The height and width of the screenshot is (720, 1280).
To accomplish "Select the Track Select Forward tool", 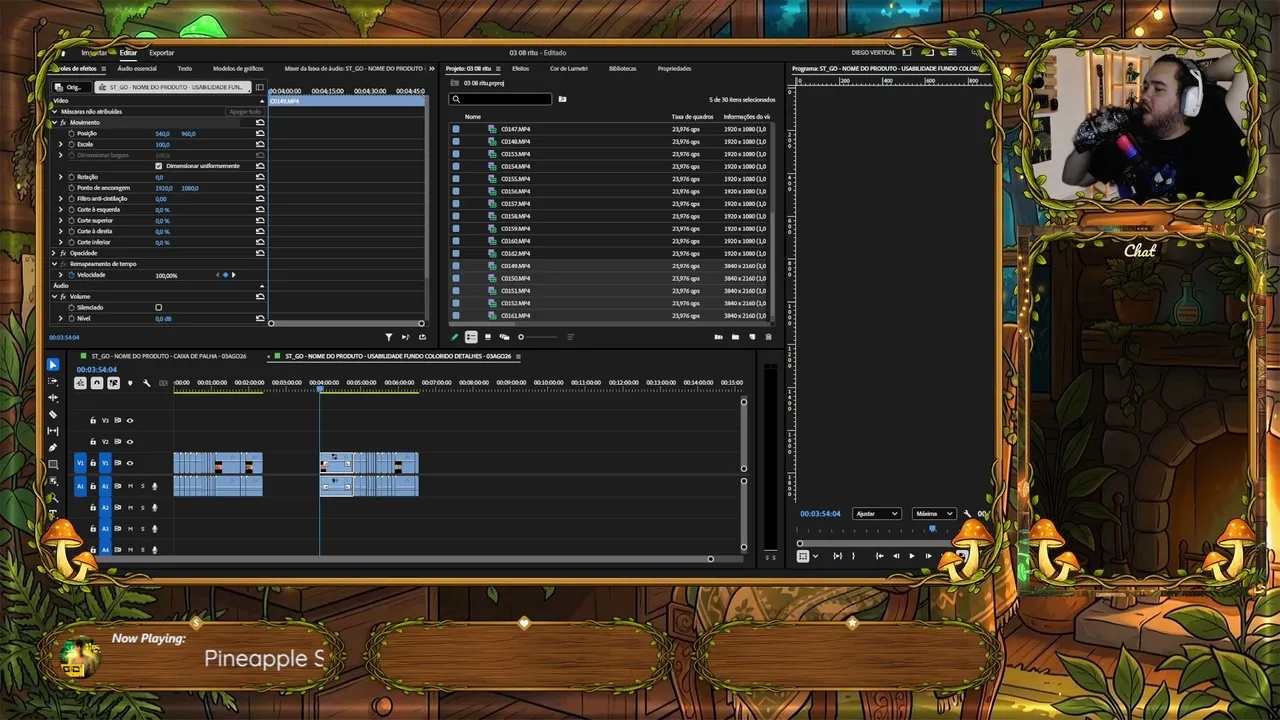I will 53,382.
